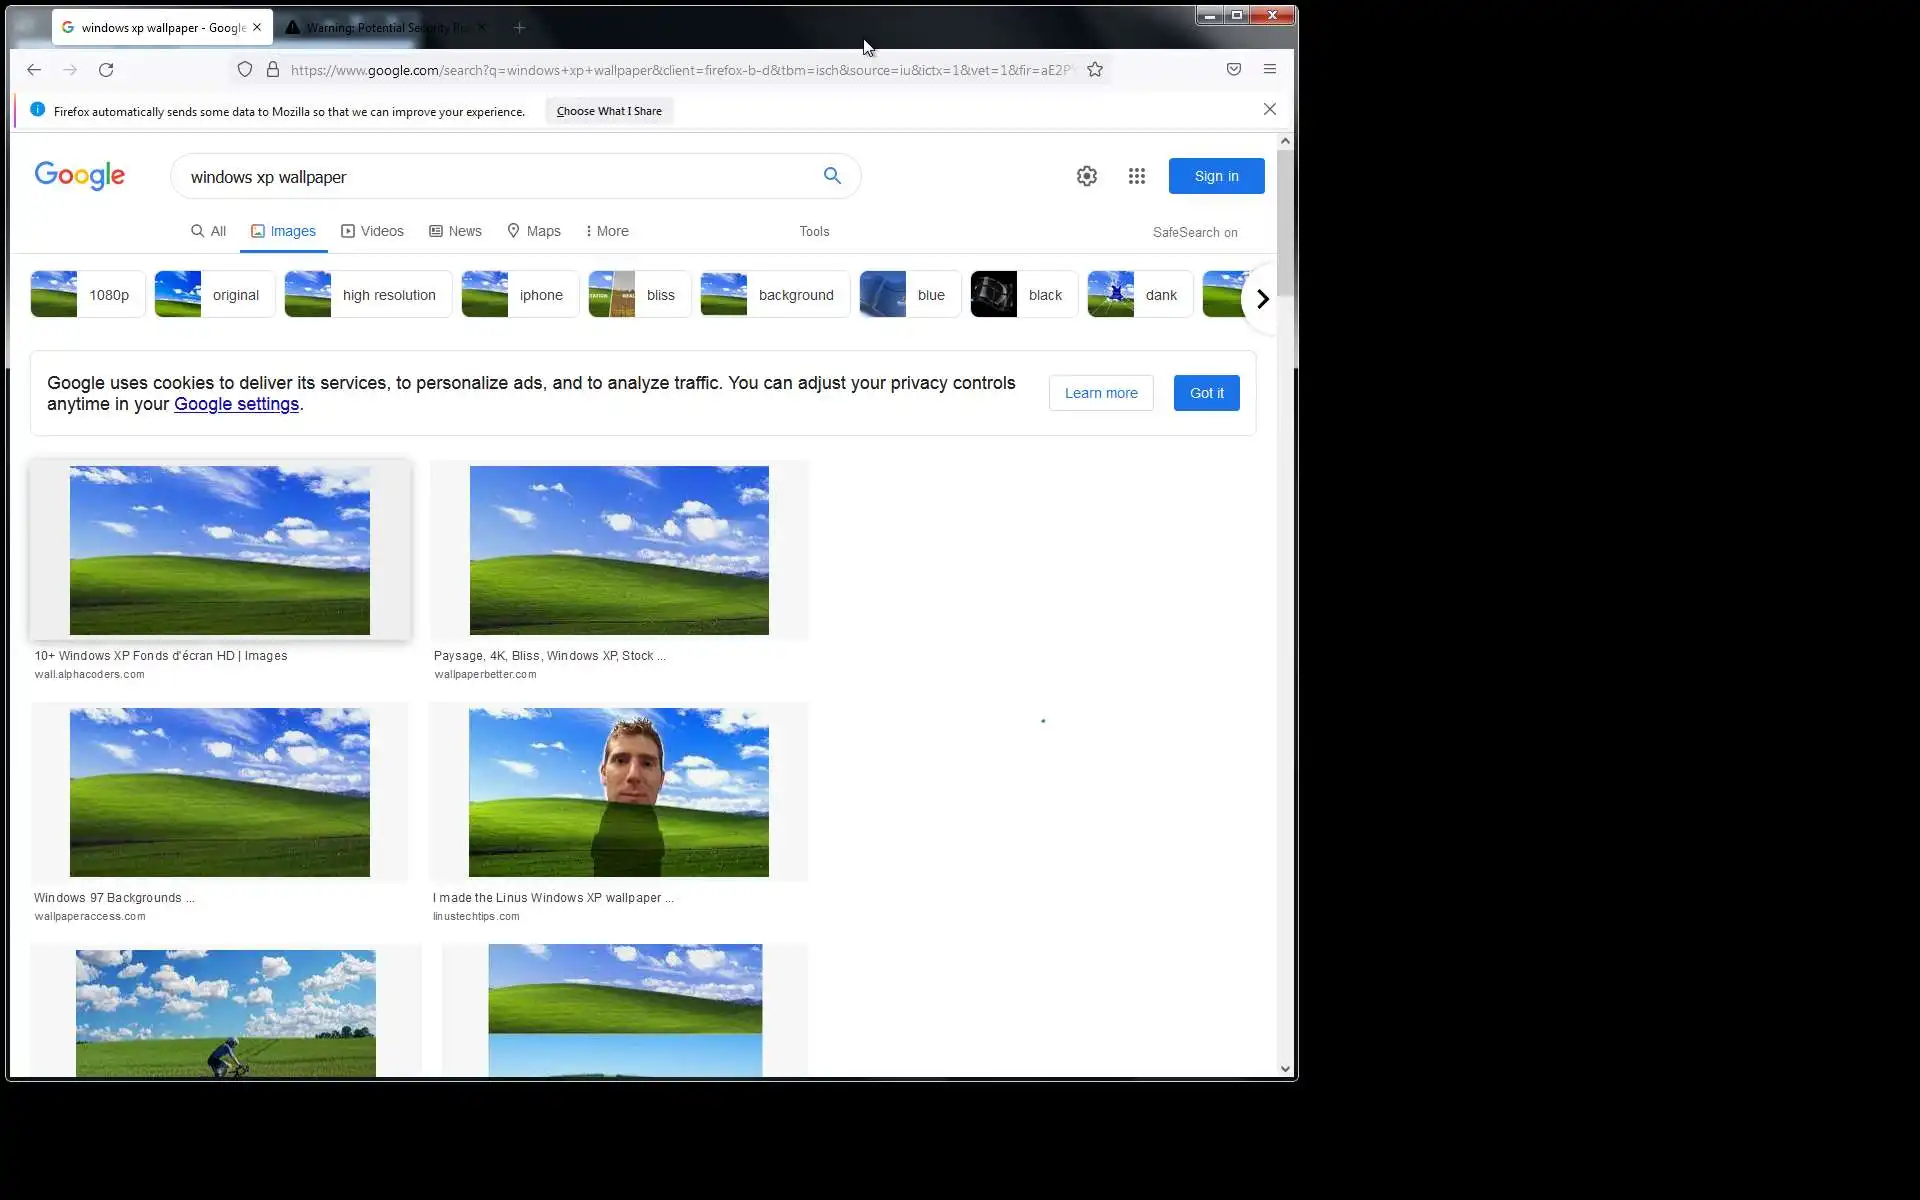Image resolution: width=1920 pixels, height=1200 pixels.
Task: Go back using the browser back arrow
Action: pos(34,70)
